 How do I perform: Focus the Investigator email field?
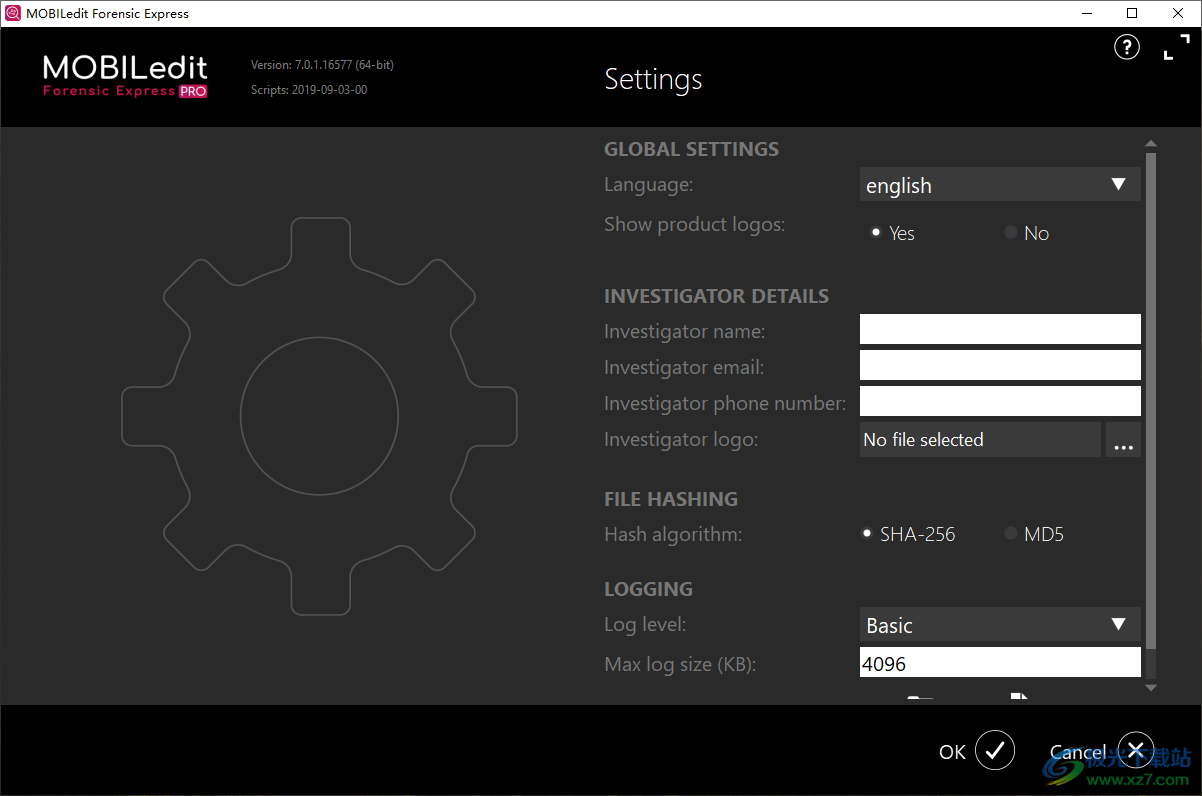[x=1000, y=365]
